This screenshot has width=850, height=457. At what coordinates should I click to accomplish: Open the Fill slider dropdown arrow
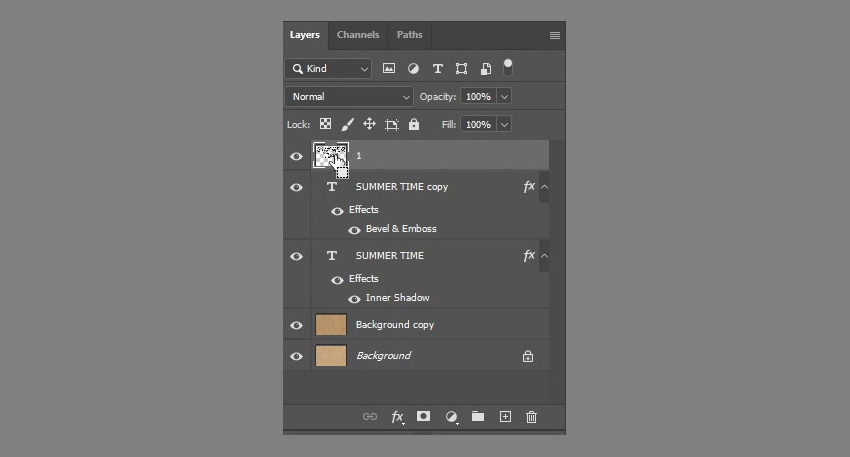(x=504, y=125)
